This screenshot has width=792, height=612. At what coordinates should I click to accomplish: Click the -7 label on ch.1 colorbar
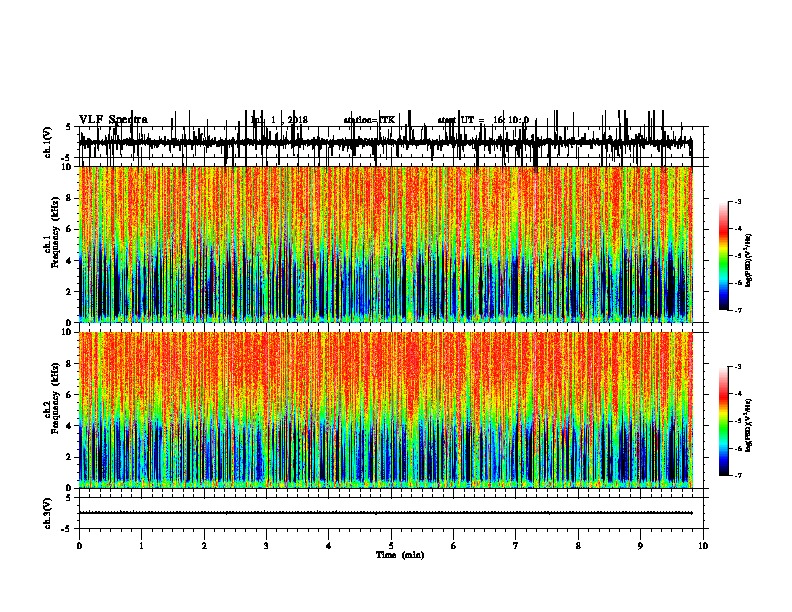tap(738, 310)
